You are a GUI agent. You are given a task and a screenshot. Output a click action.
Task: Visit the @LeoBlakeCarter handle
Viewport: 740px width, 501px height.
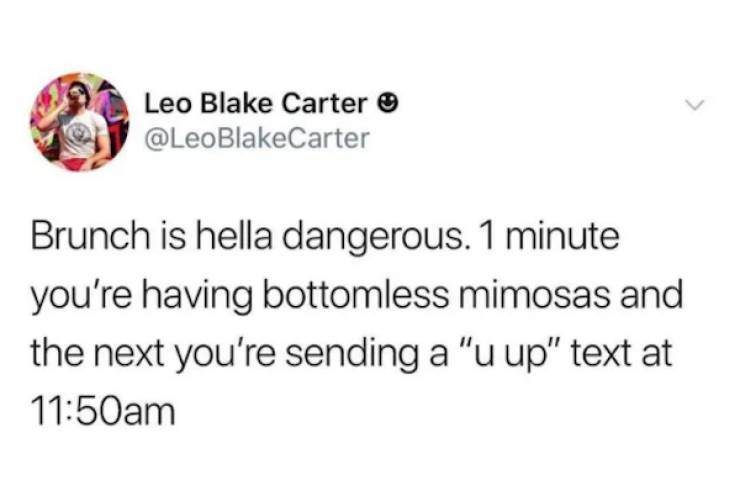tap(256, 139)
